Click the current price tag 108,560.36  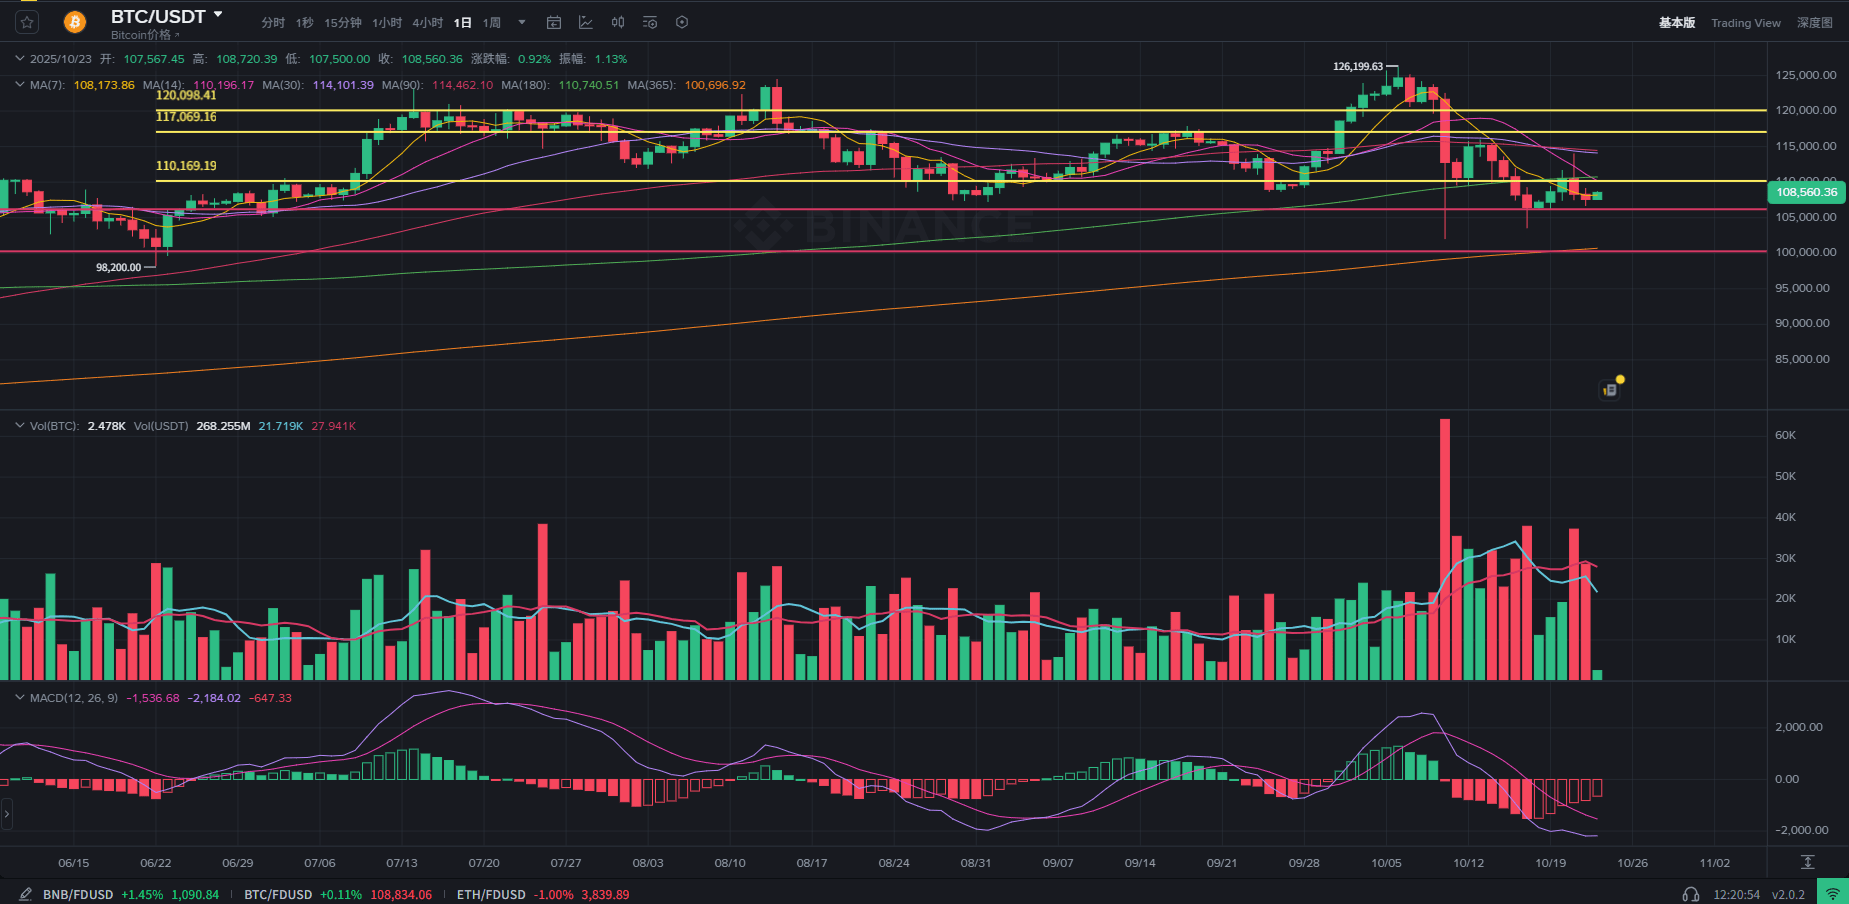pos(1806,192)
